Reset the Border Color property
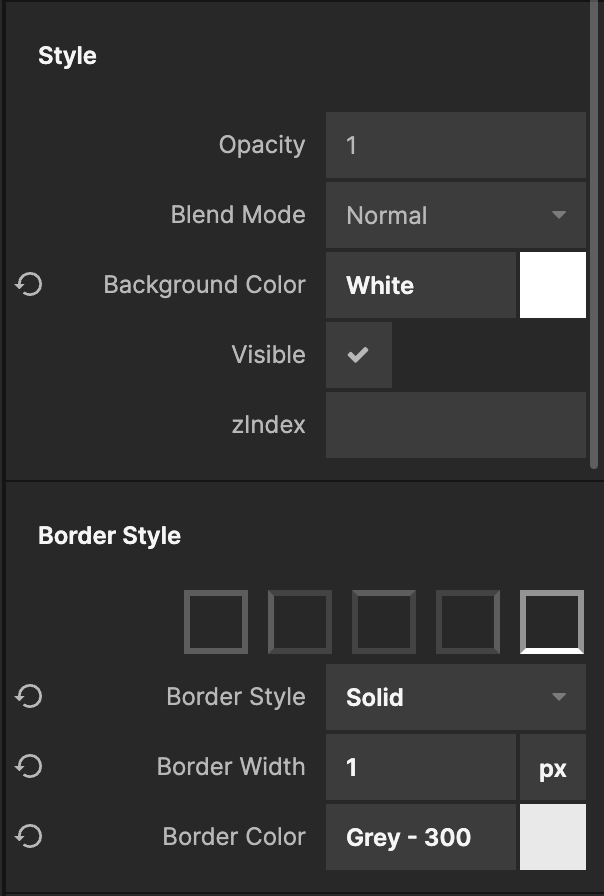This screenshot has height=896, width=604. point(29,837)
